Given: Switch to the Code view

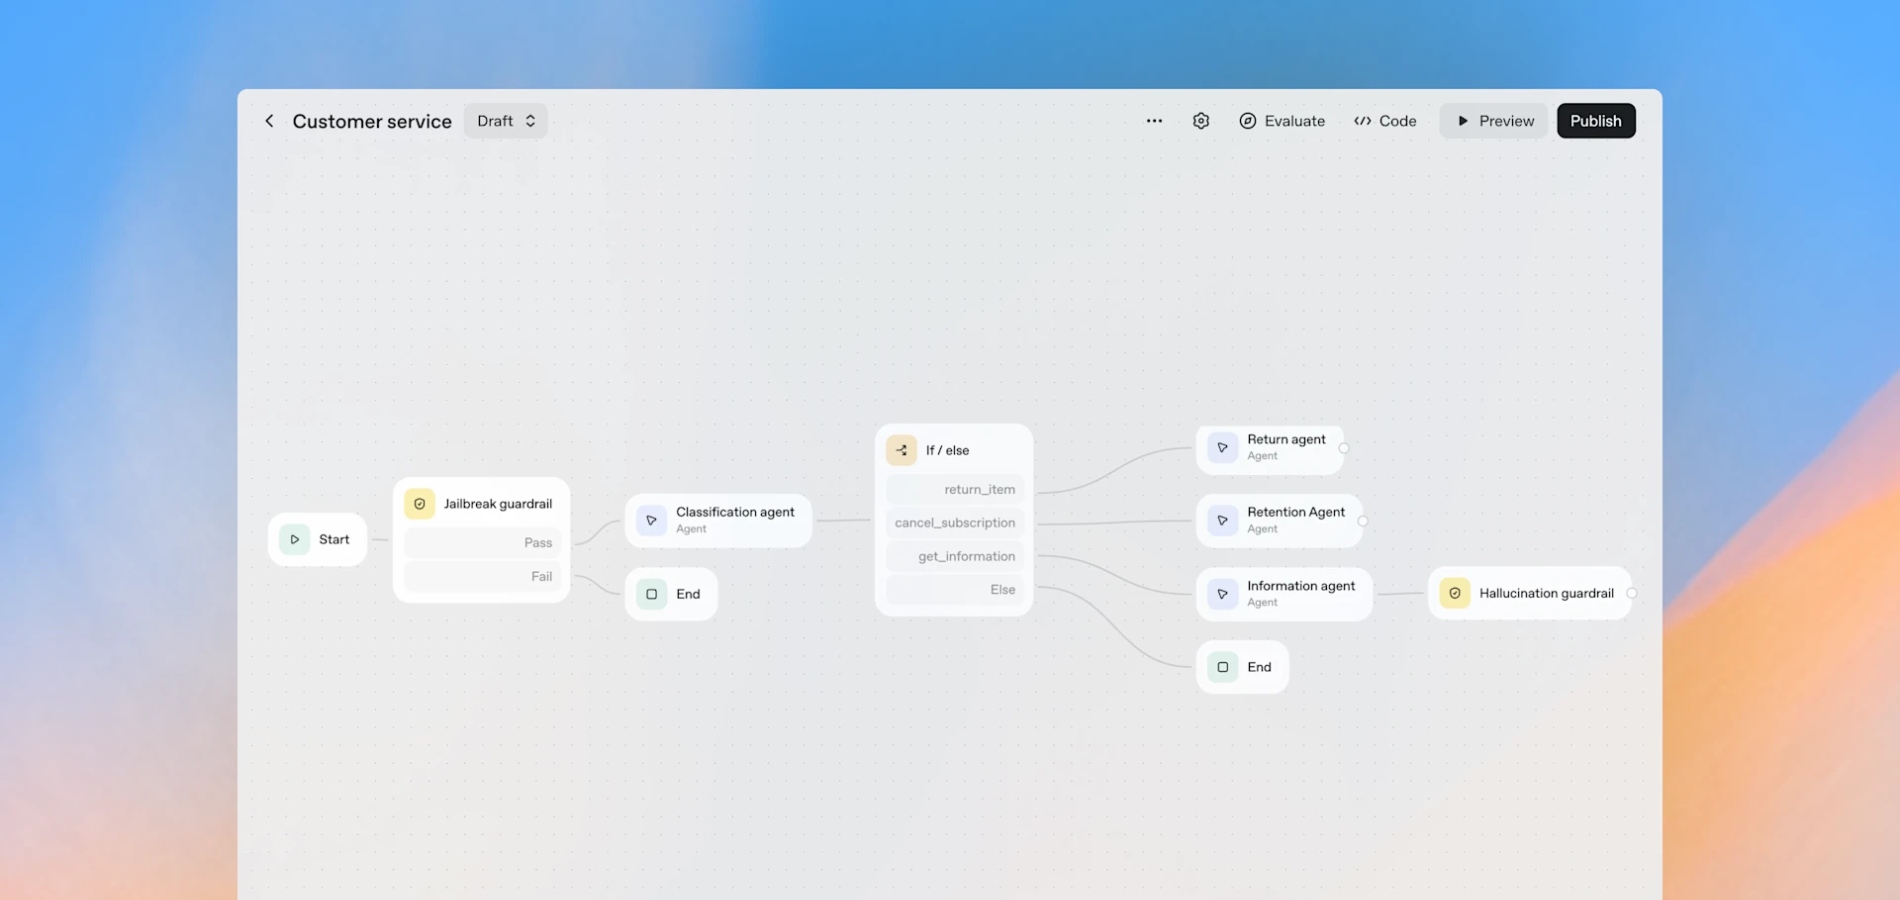Looking at the screenshot, I should (1385, 120).
